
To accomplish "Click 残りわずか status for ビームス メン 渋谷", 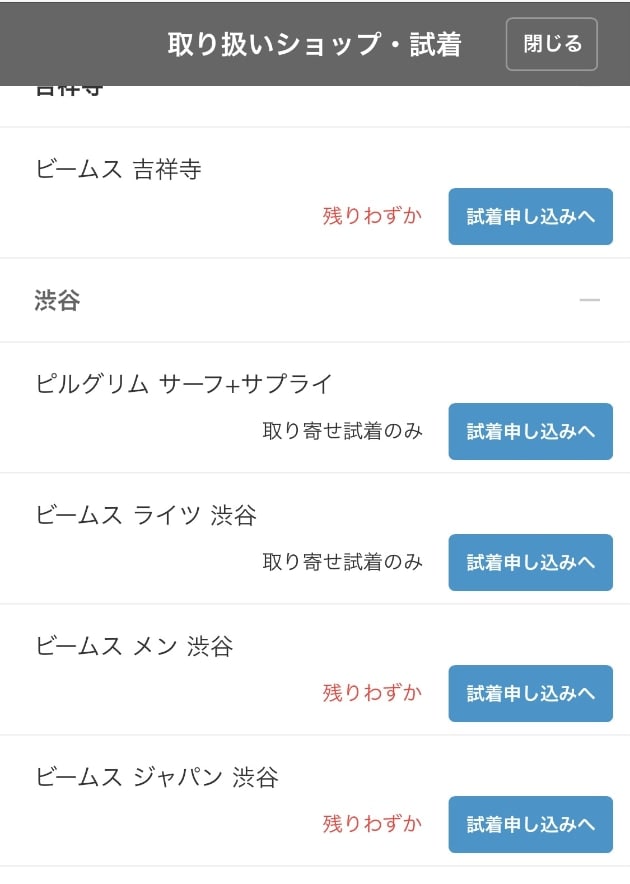I will tap(372, 692).
